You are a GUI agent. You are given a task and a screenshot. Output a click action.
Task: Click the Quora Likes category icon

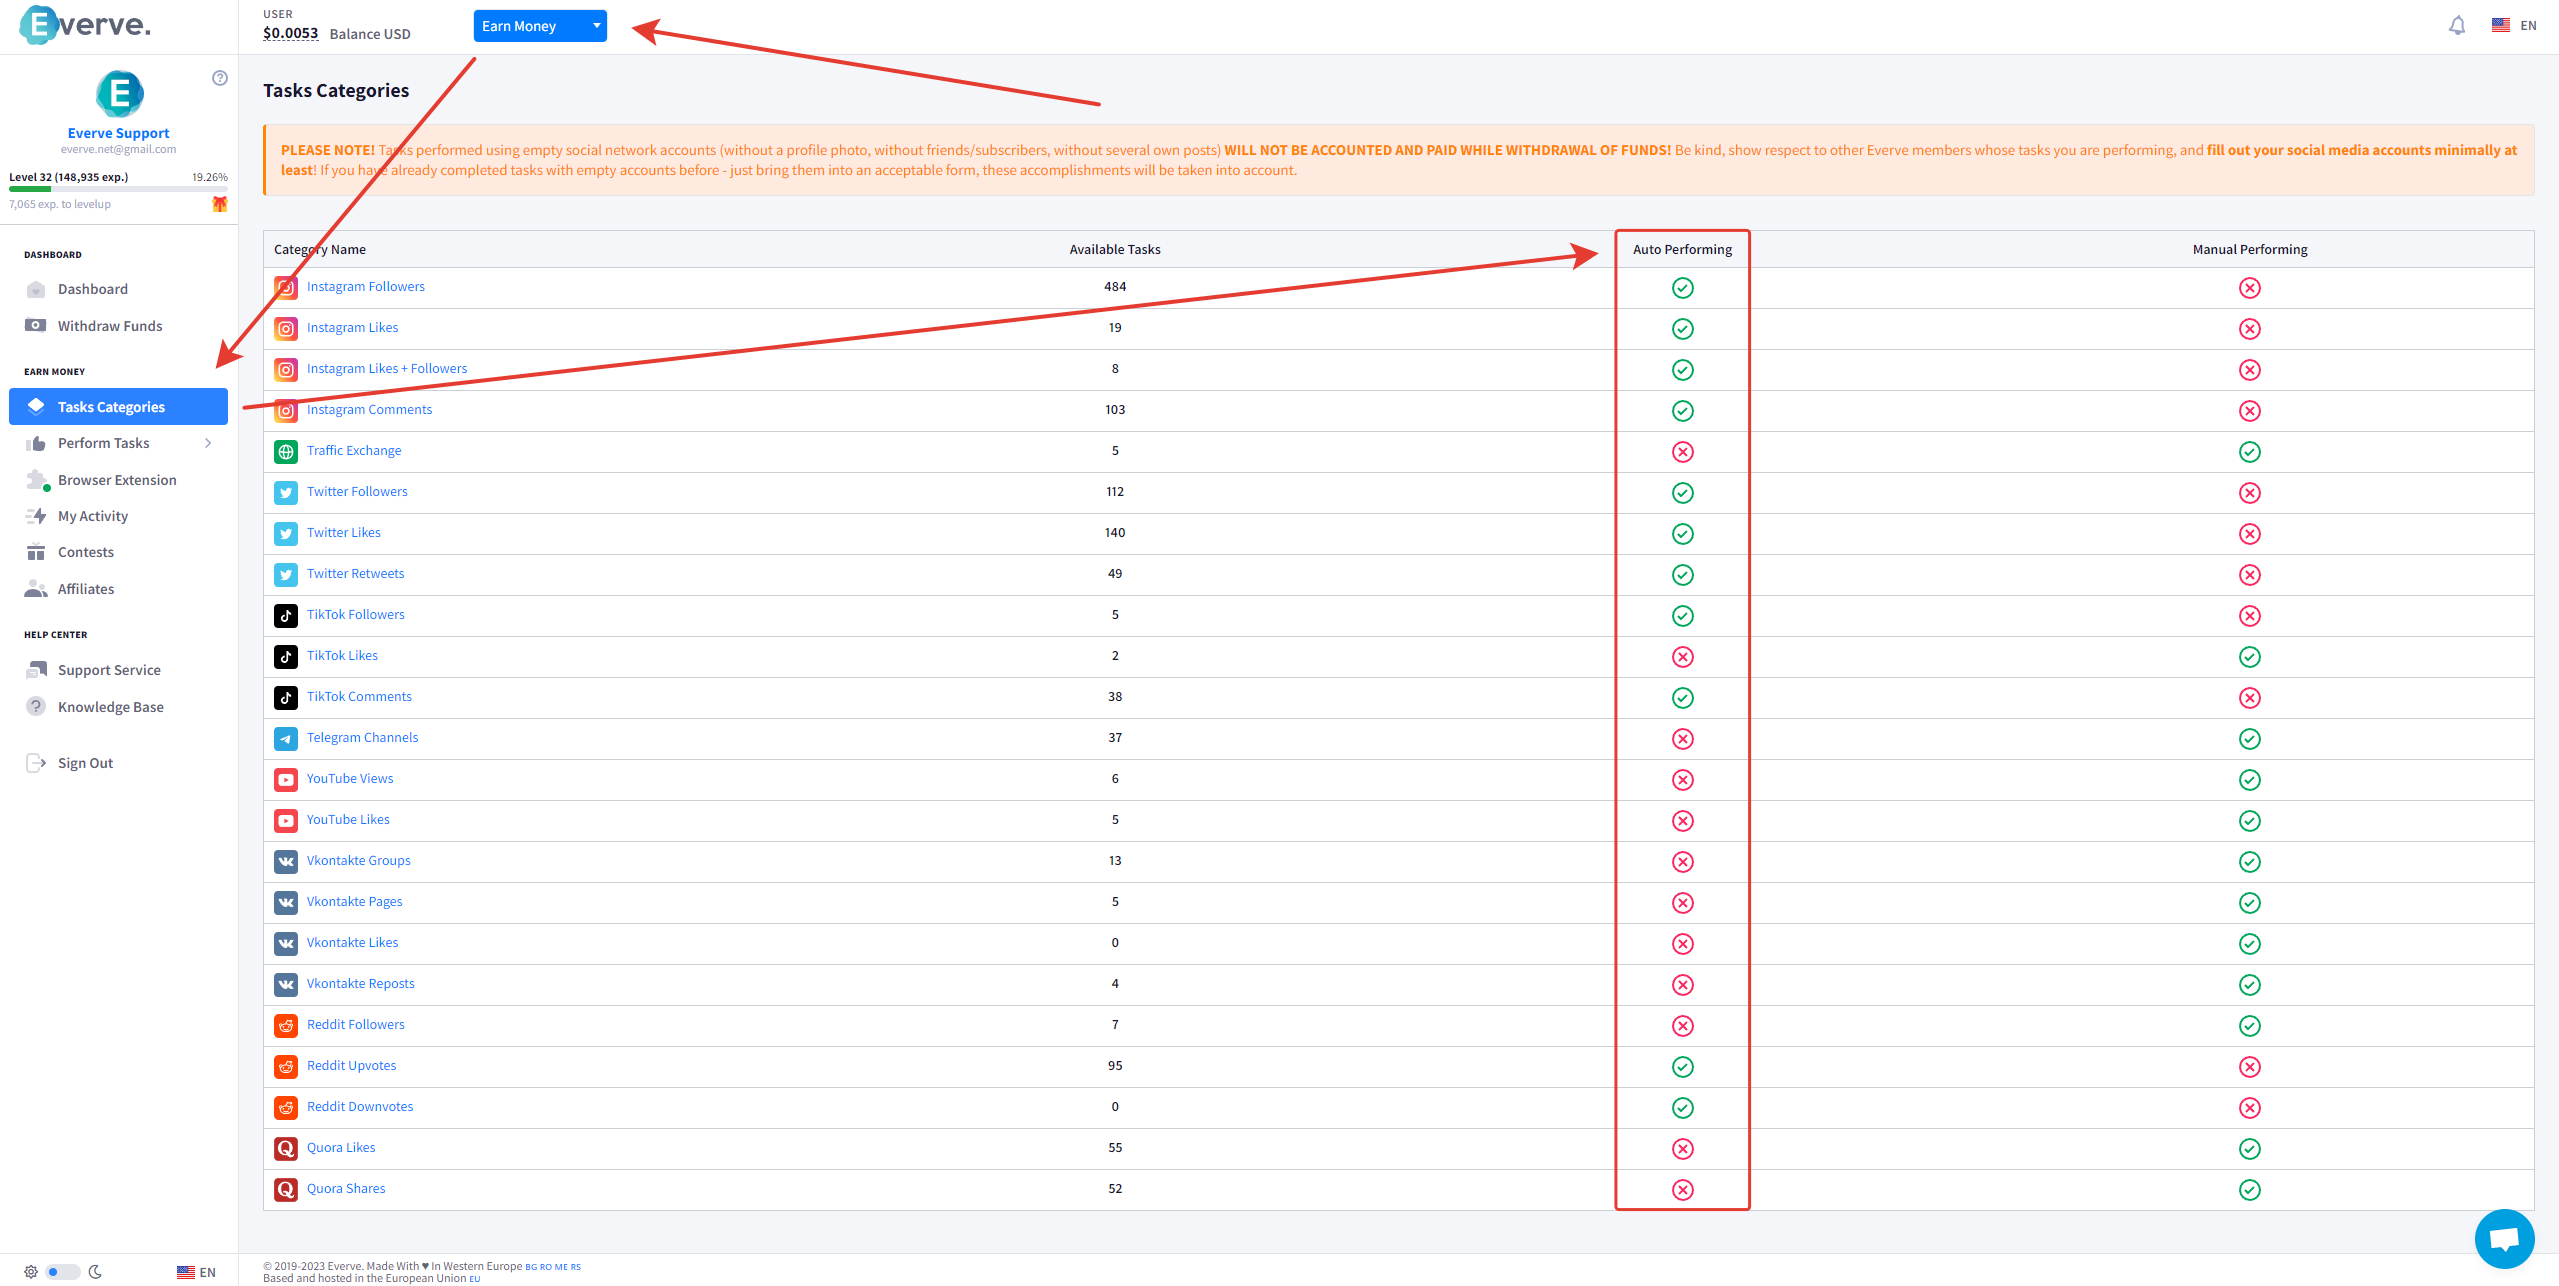(286, 1149)
